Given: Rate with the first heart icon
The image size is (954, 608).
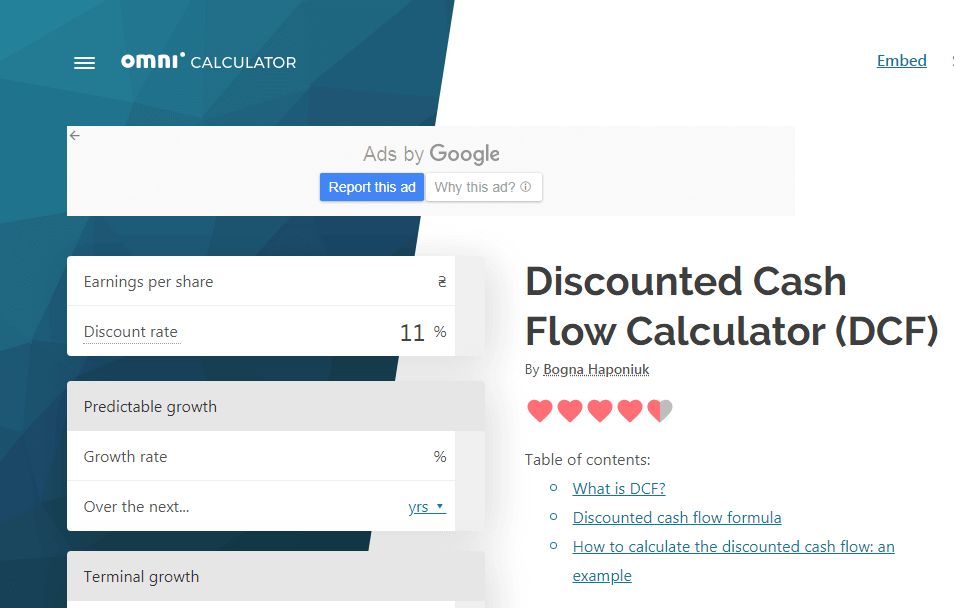Looking at the screenshot, I should click(x=540, y=411).
